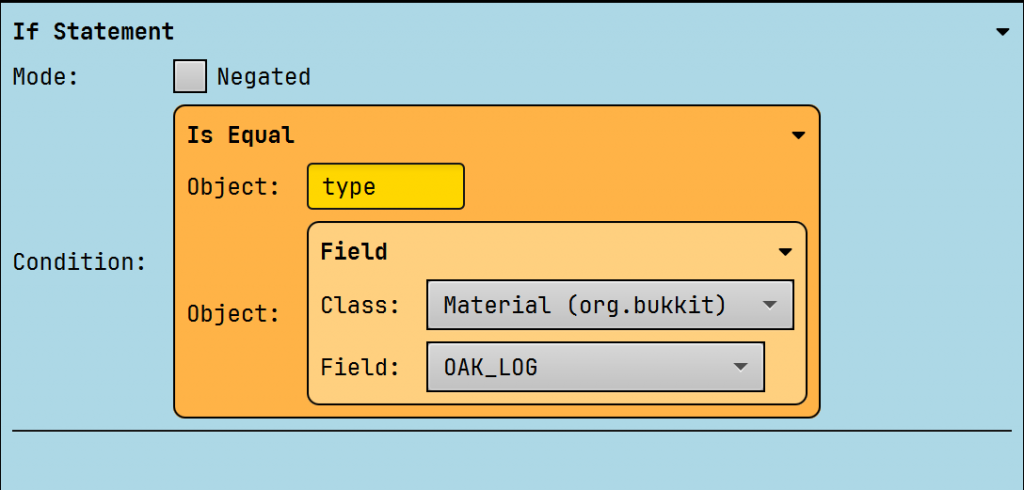The width and height of the screenshot is (1024, 490).
Task: Click the horizontal divider below the condition
Action: [512, 431]
